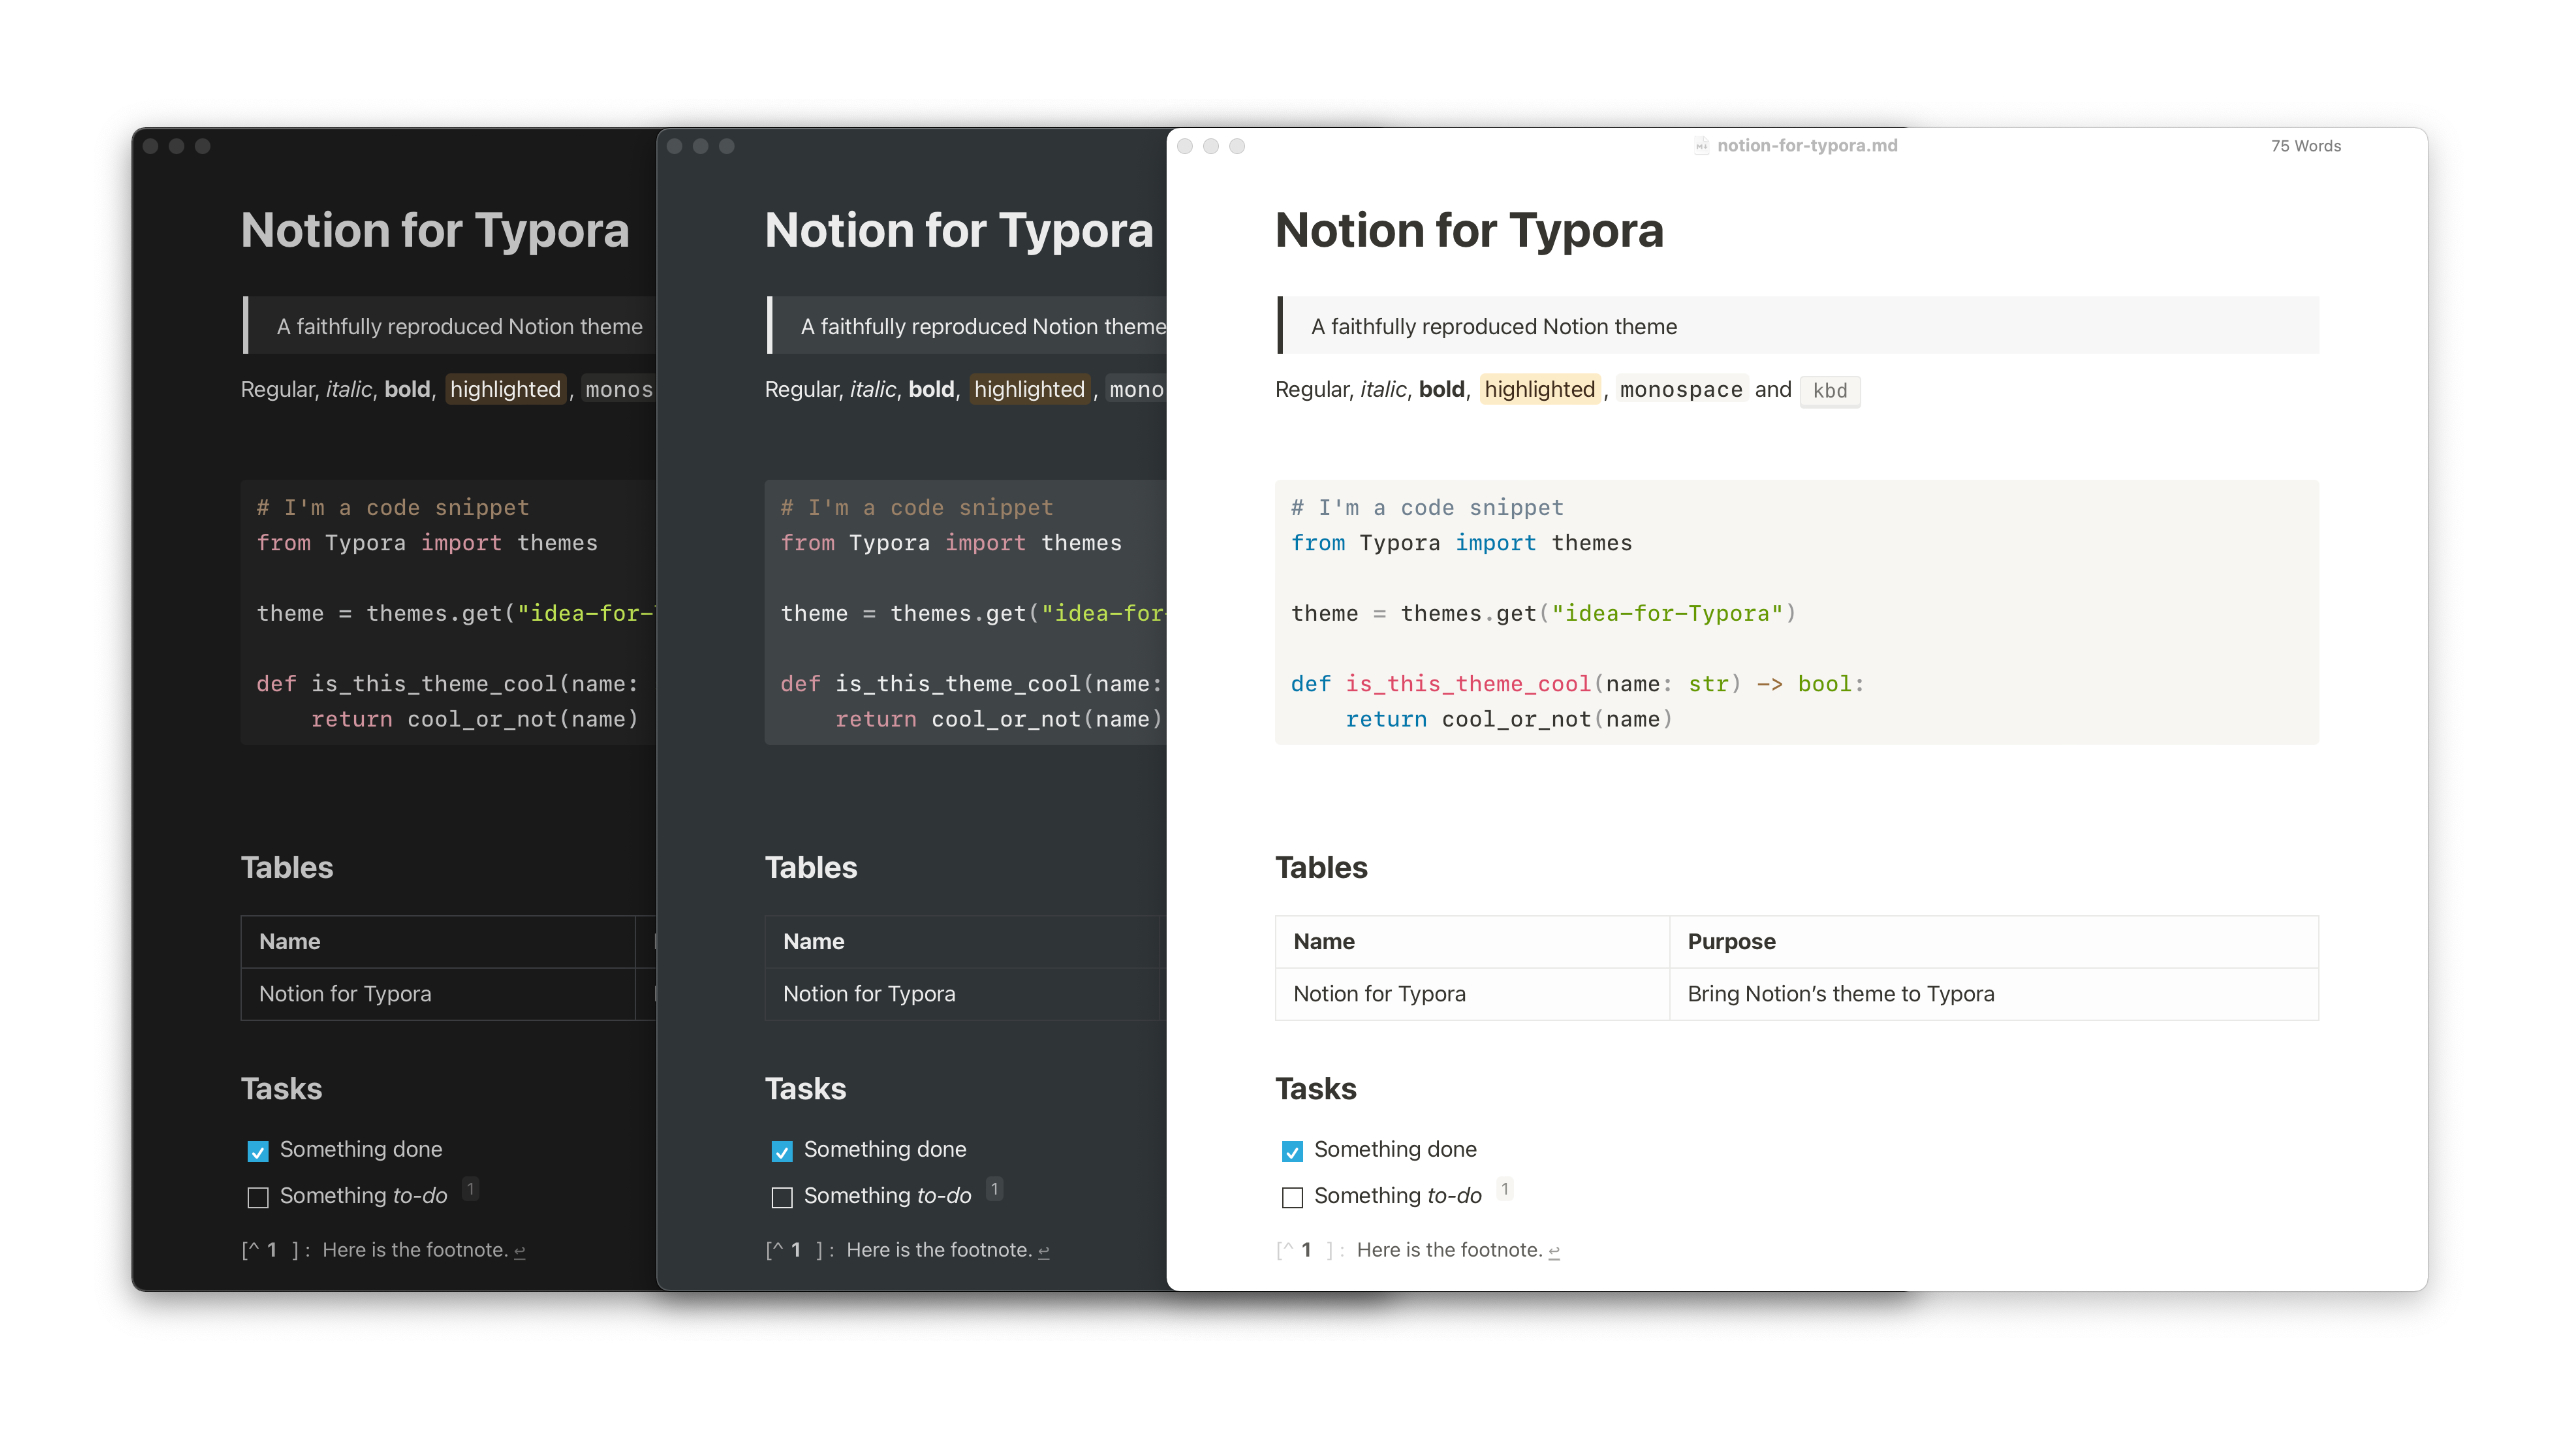2560x1440 pixels.
Task: Open the 75 Words count popup
Action: [2305, 146]
